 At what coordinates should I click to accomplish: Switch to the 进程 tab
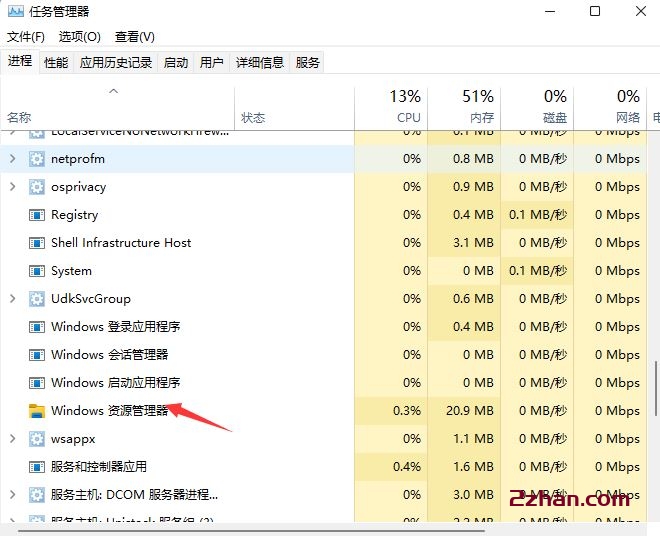(x=20, y=61)
